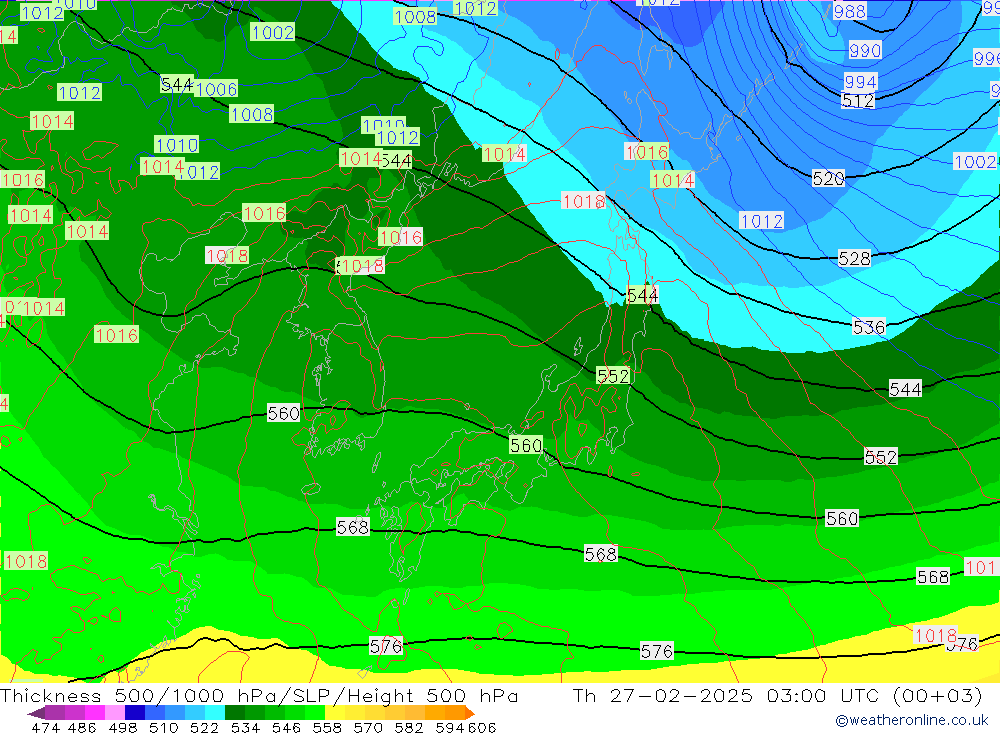Click the 990 pressure label
This screenshot has height=733, width=1000.
[x=865, y=50]
